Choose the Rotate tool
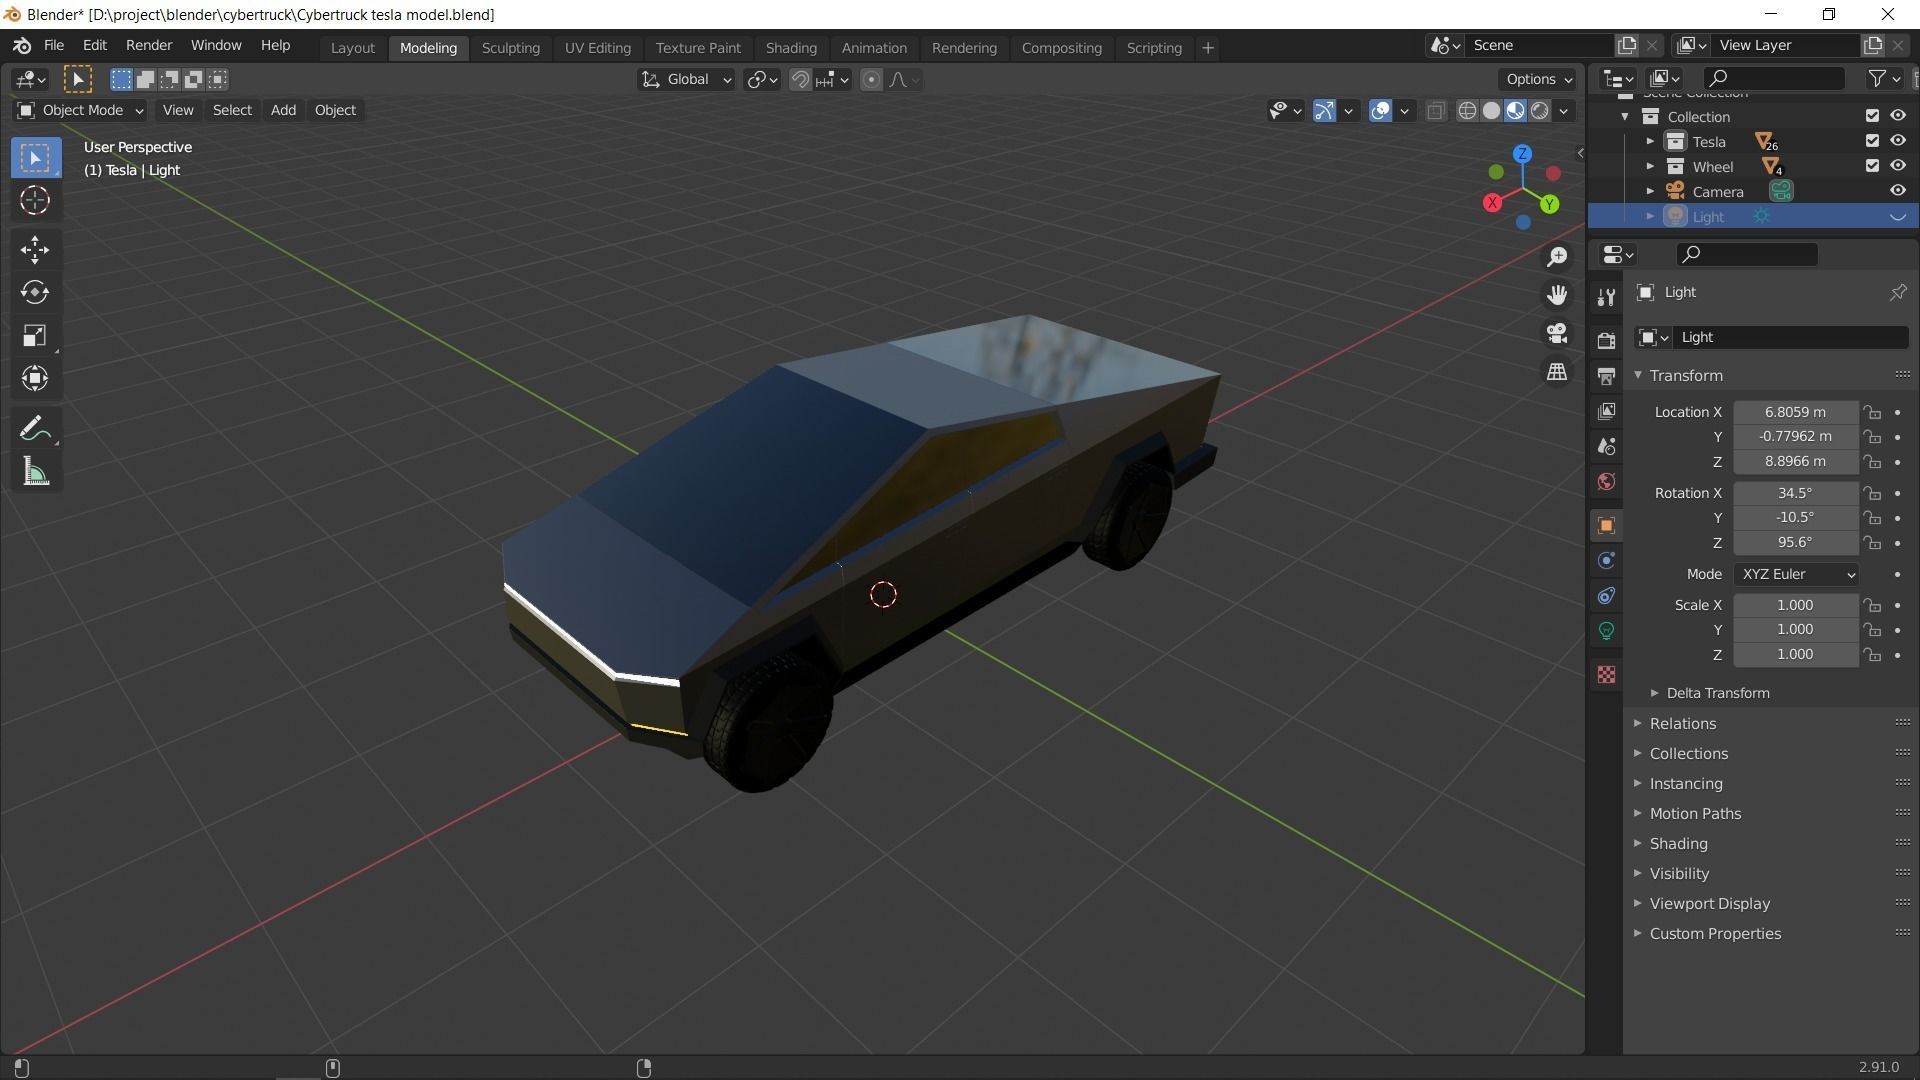The width and height of the screenshot is (1920, 1080). pos(35,292)
